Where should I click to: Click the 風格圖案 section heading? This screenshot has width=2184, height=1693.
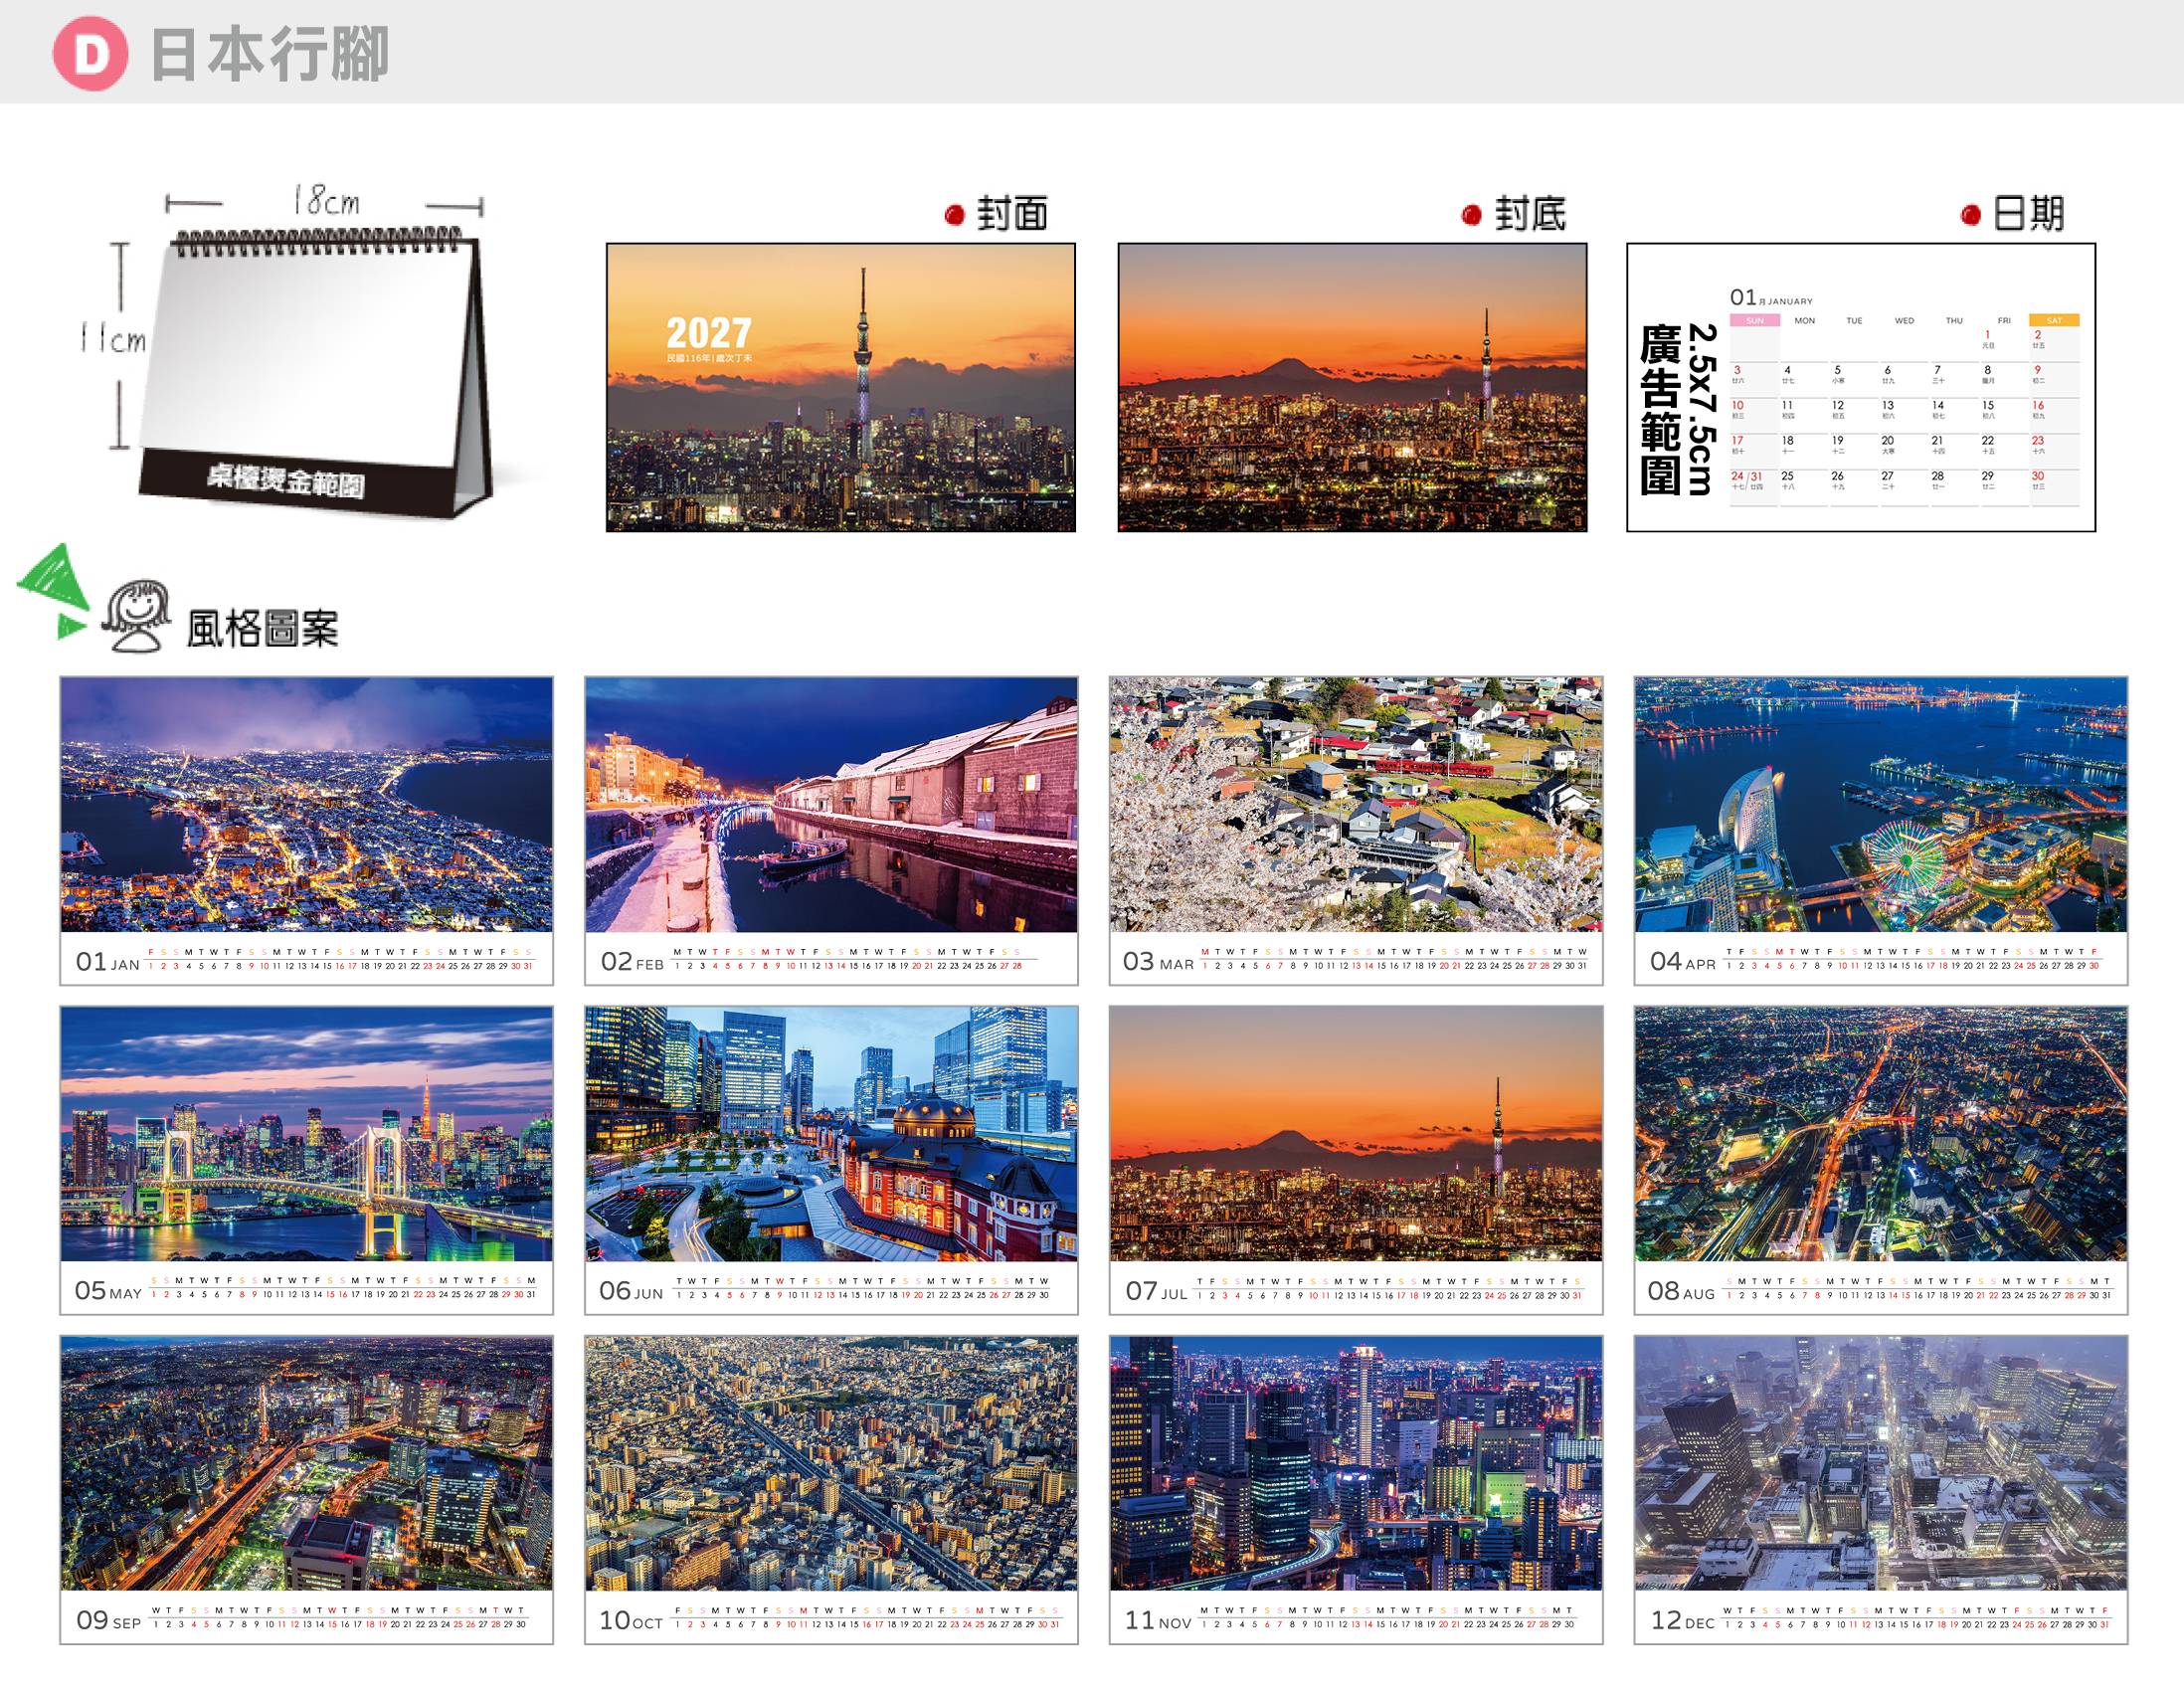click(262, 629)
